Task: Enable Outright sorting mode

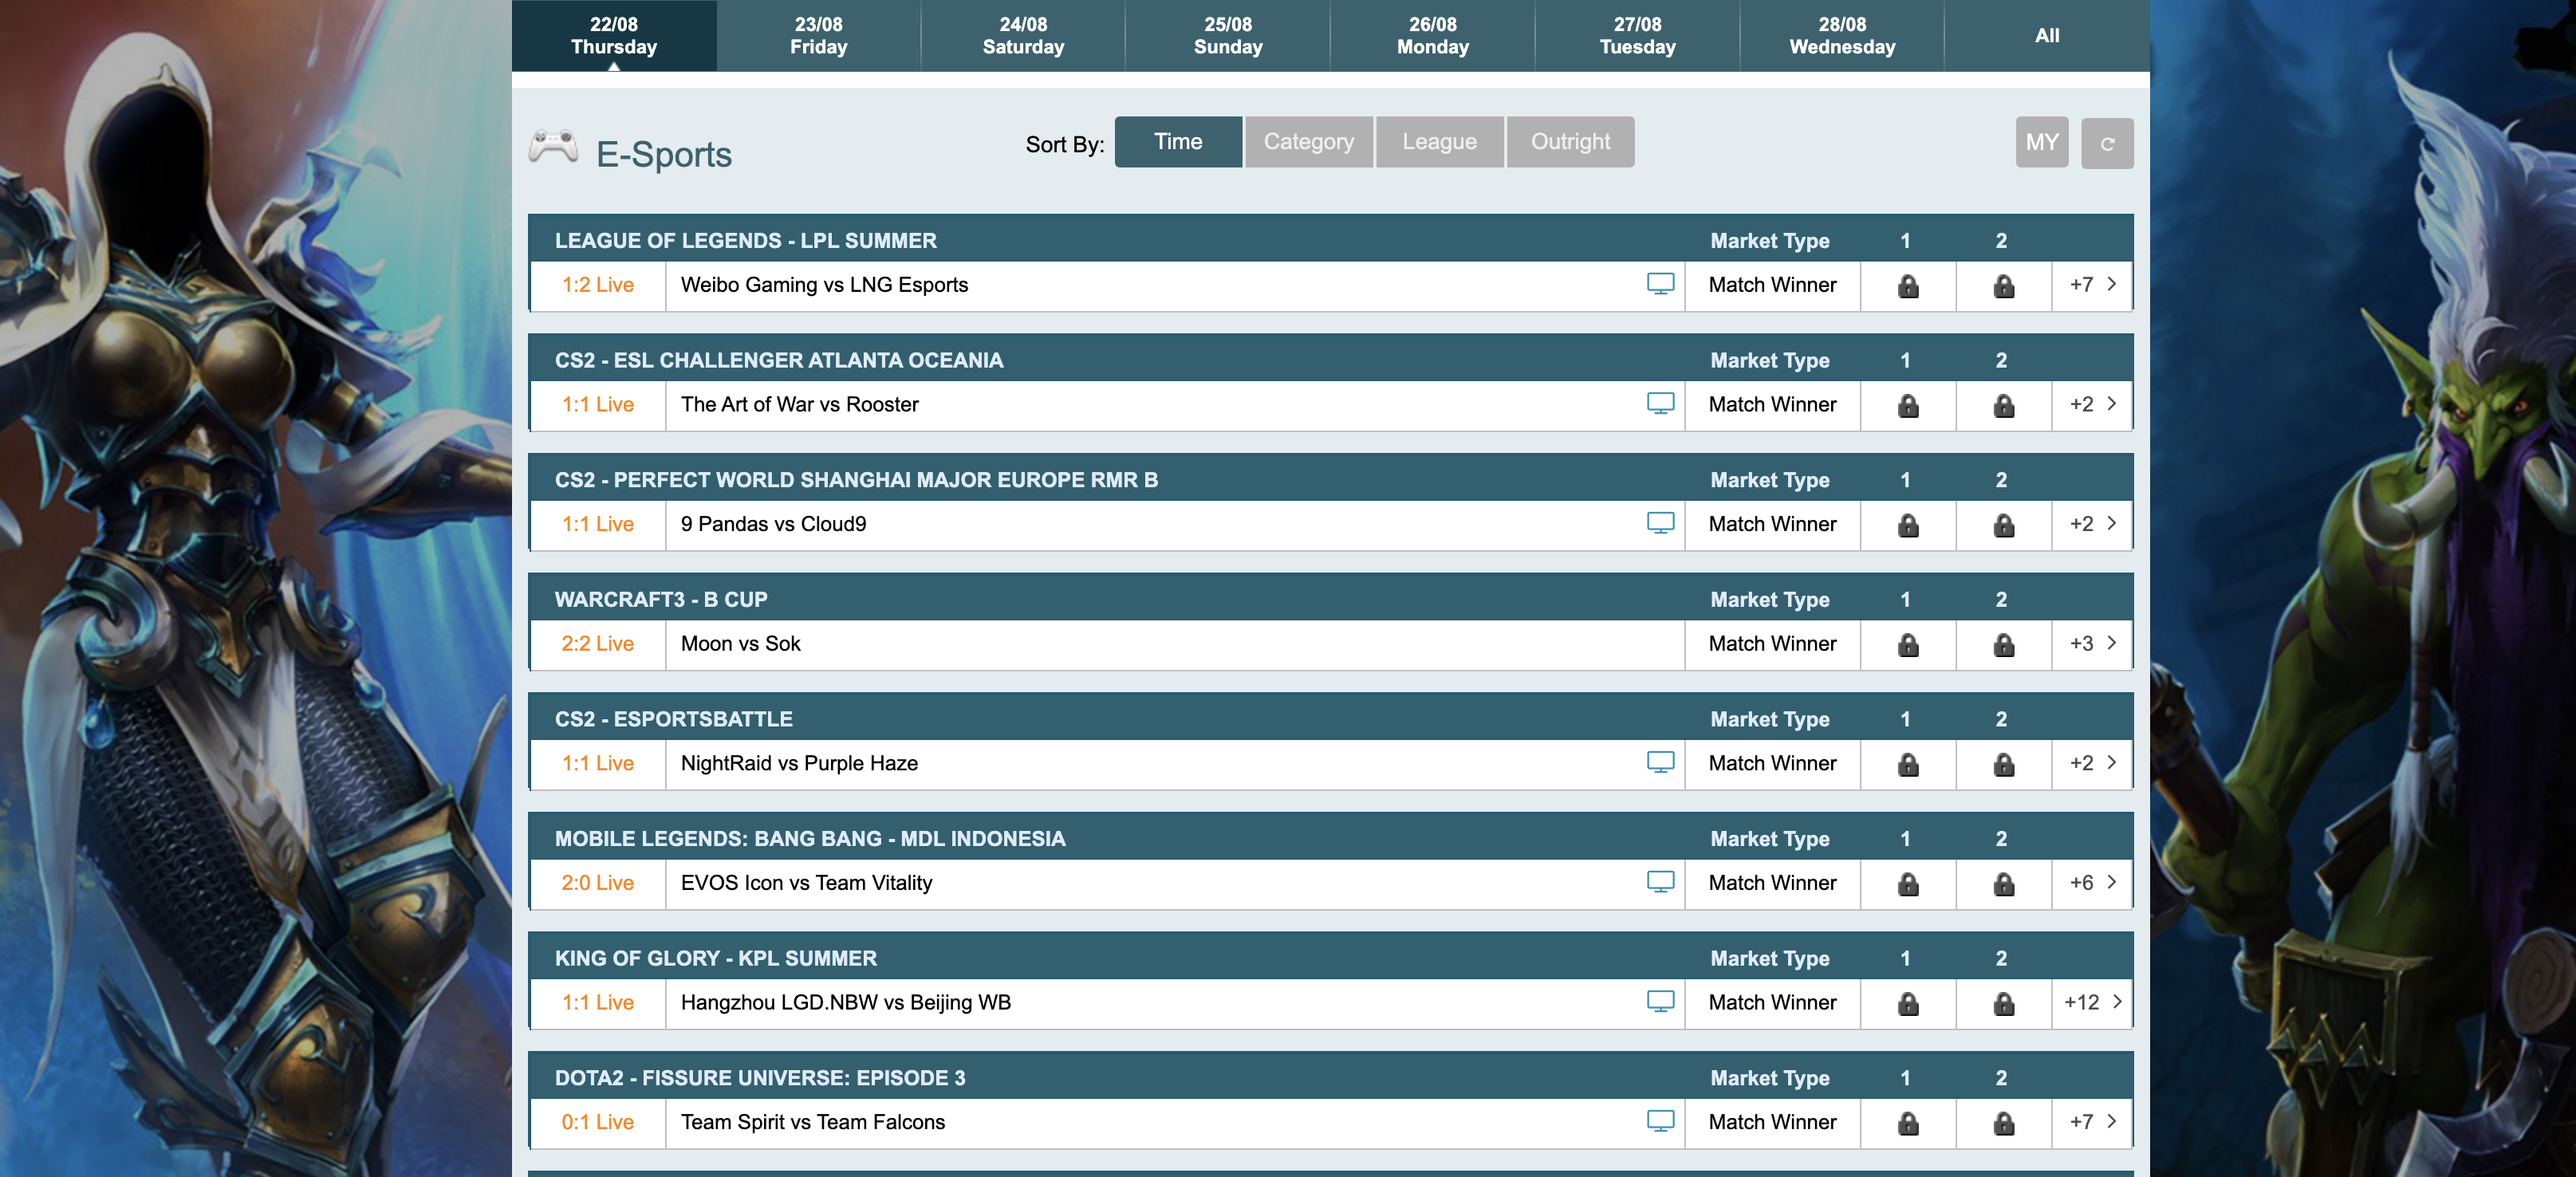Action: tap(1570, 141)
